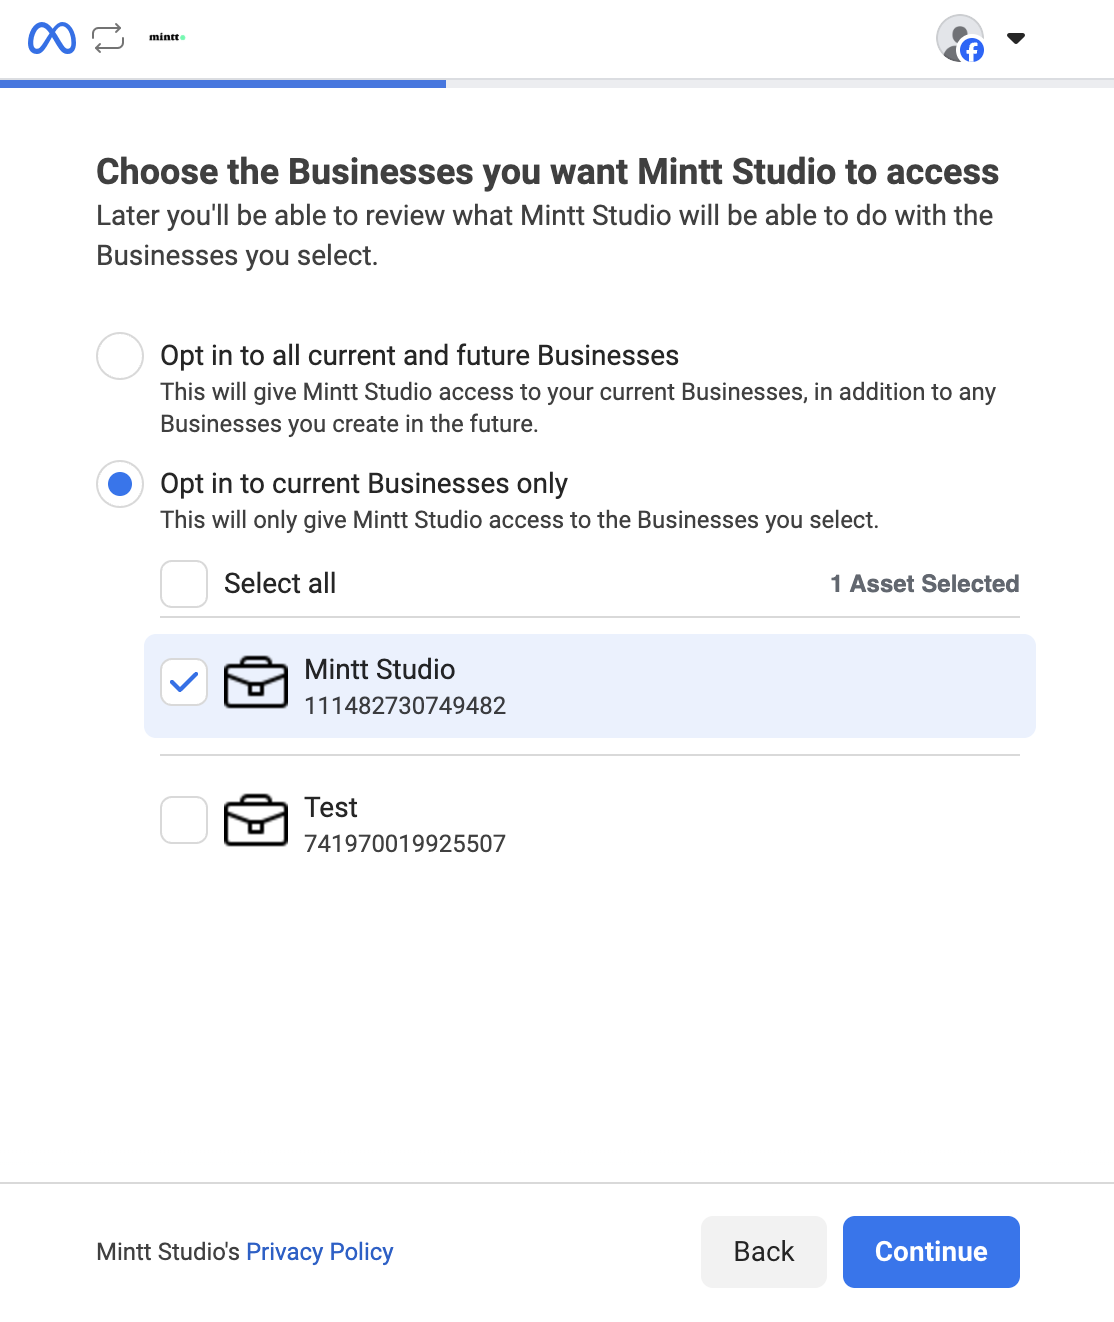Select opt in to all current and future Businesses
The image size is (1114, 1322).
pyautogui.click(x=119, y=356)
